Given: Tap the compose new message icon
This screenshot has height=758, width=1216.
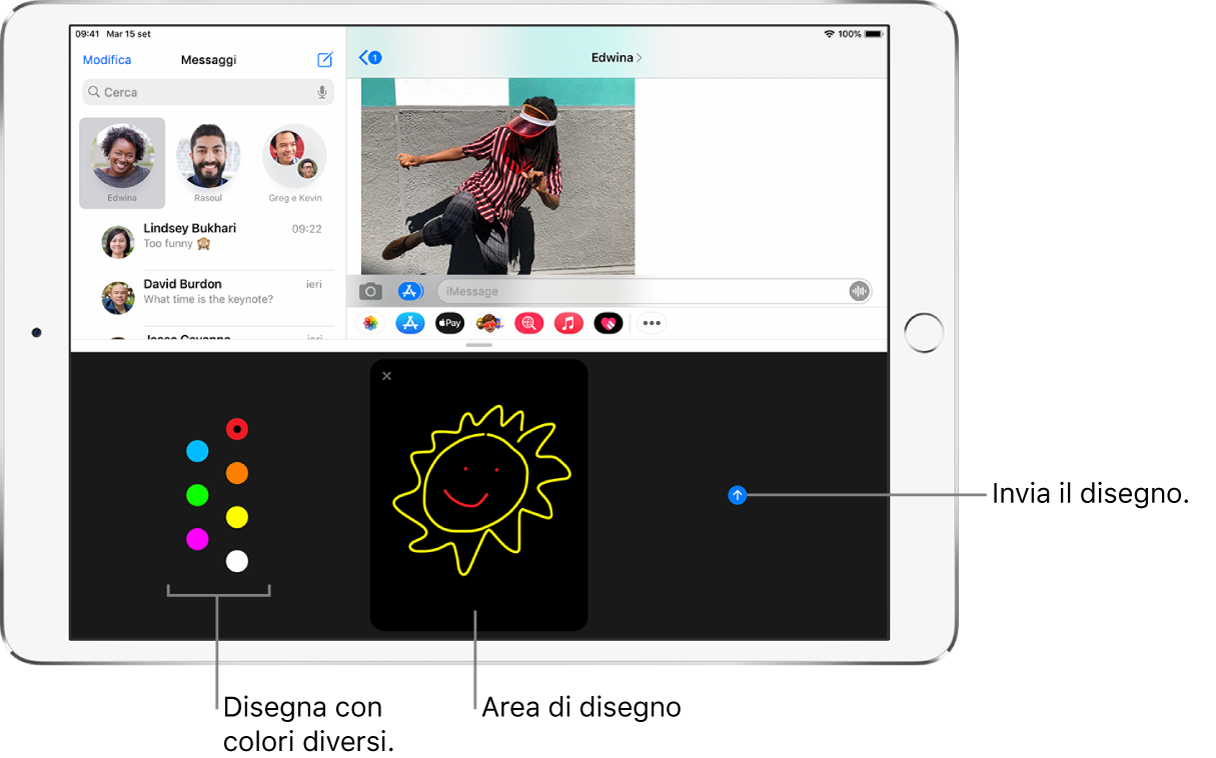Looking at the screenshot, I should tap(325, 60).
